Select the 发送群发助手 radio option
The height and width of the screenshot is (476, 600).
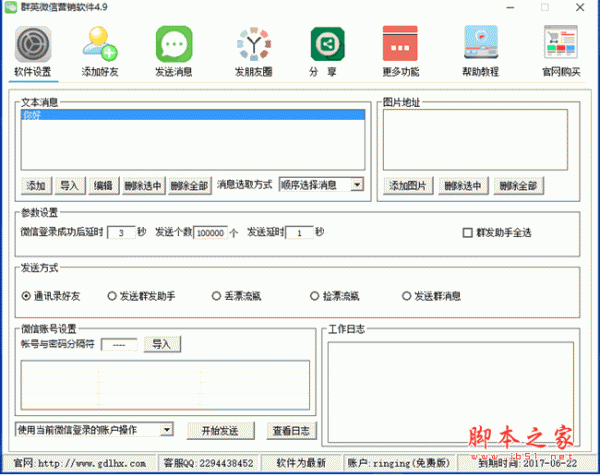coord(112,296)
